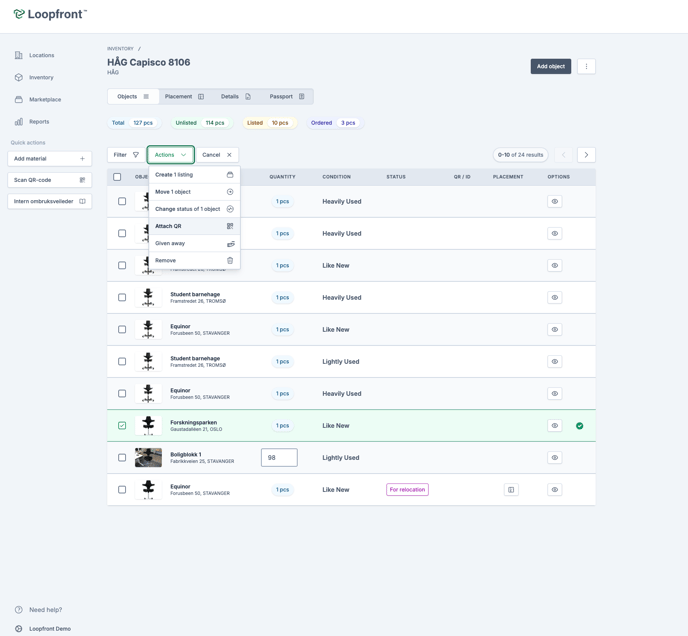Click the hand icon beside Given away
This screenshot has height=636, width=688.
pos(230,244)
